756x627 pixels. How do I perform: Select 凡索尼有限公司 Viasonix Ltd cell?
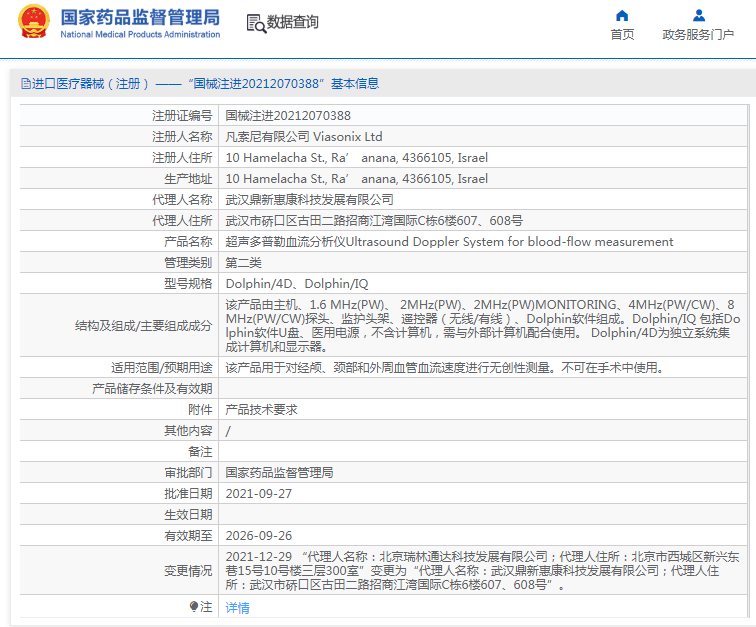pyautogui.click(x=304, y=137)
